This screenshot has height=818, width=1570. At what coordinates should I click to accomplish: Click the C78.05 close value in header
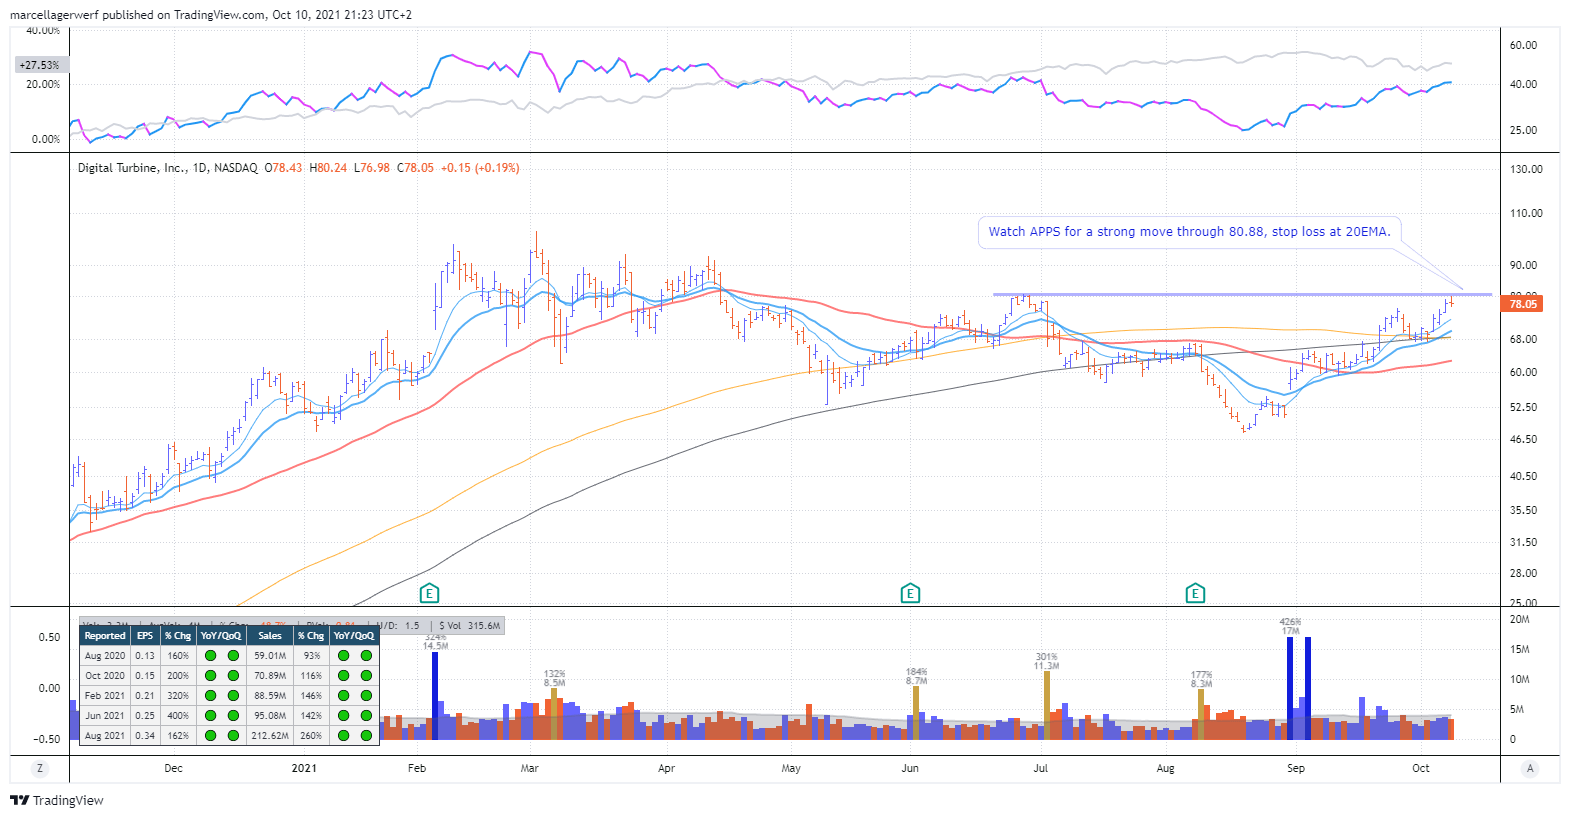415,168
